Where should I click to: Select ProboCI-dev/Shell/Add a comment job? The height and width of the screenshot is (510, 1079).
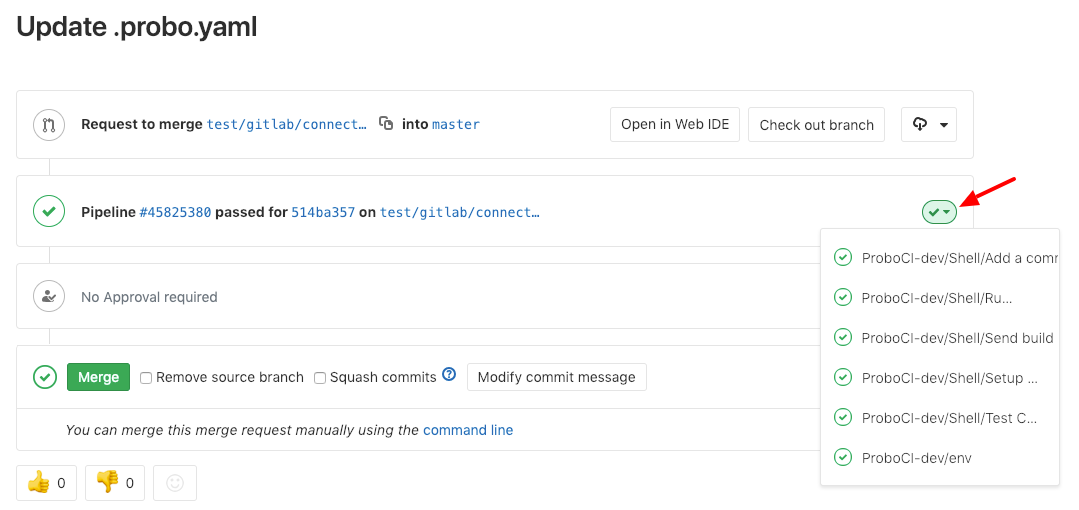coord(945,258)
